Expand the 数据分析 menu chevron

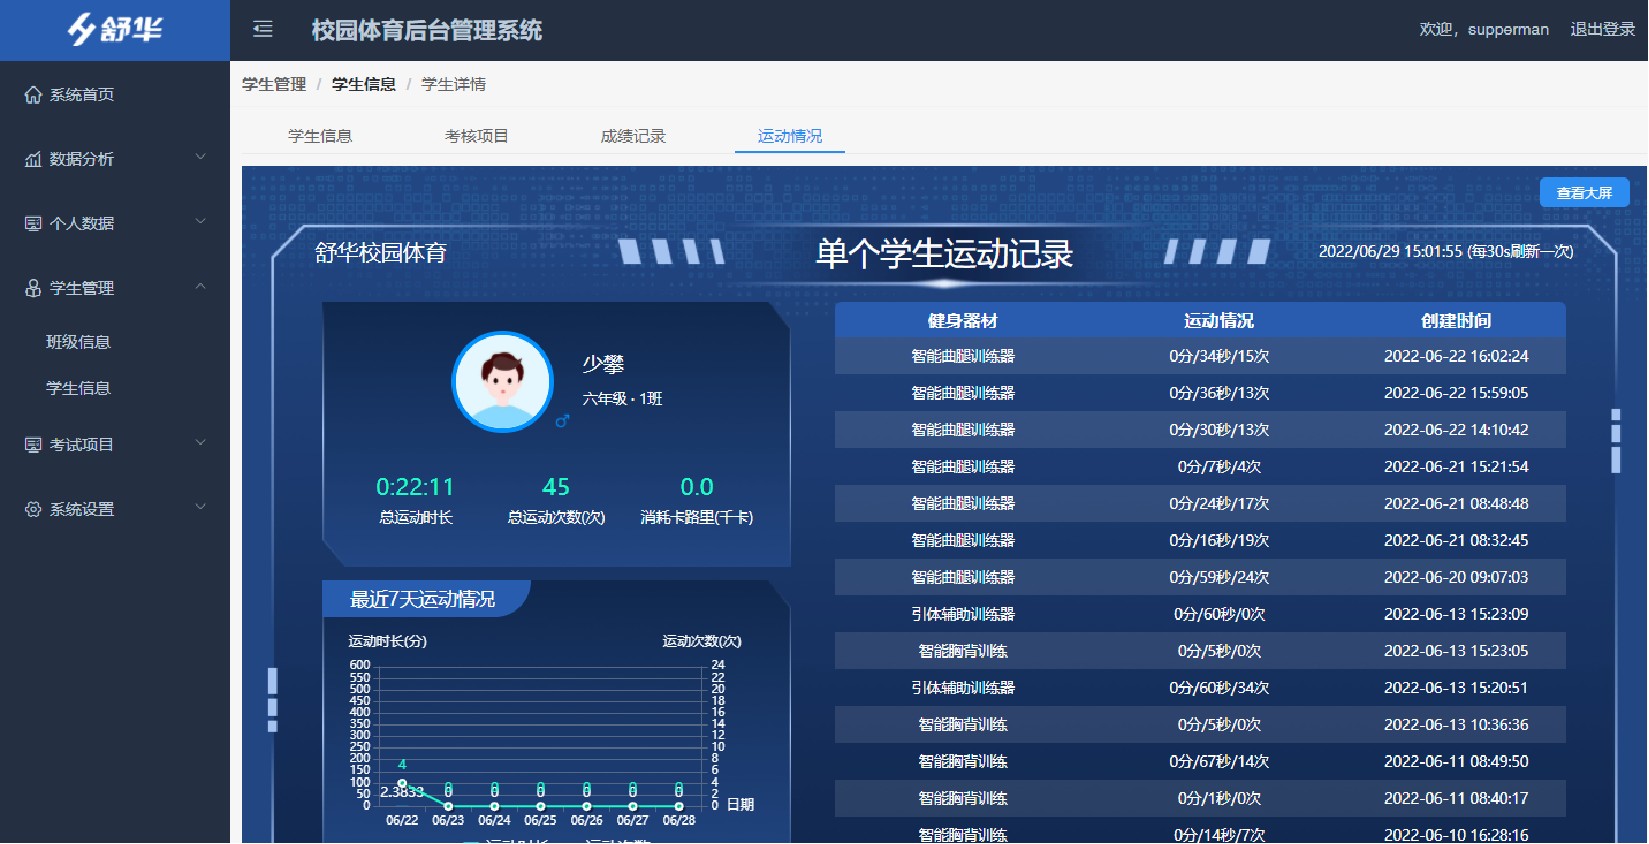200,157
